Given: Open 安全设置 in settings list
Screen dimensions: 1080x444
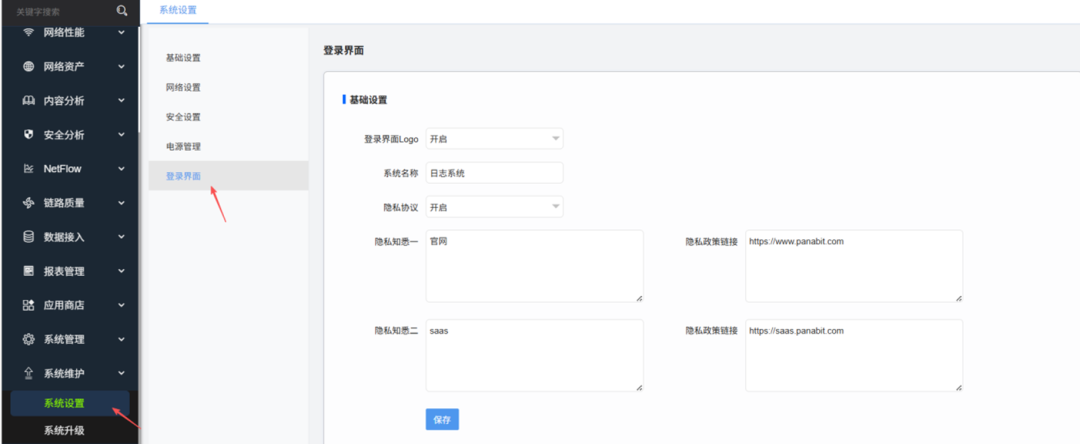Looking at the screenshot, I should click(x=183, y=117).
